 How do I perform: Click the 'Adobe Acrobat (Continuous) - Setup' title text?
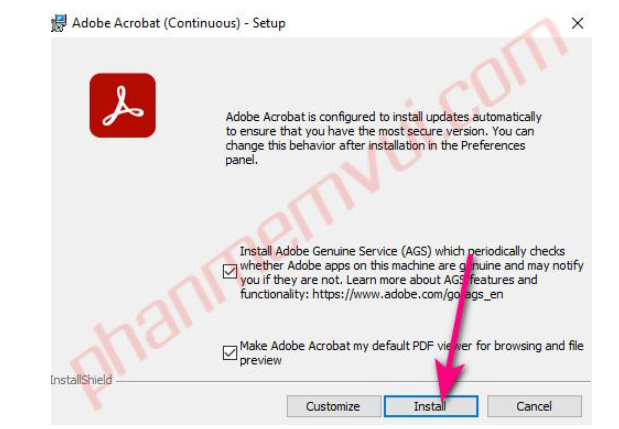[178, 23]
